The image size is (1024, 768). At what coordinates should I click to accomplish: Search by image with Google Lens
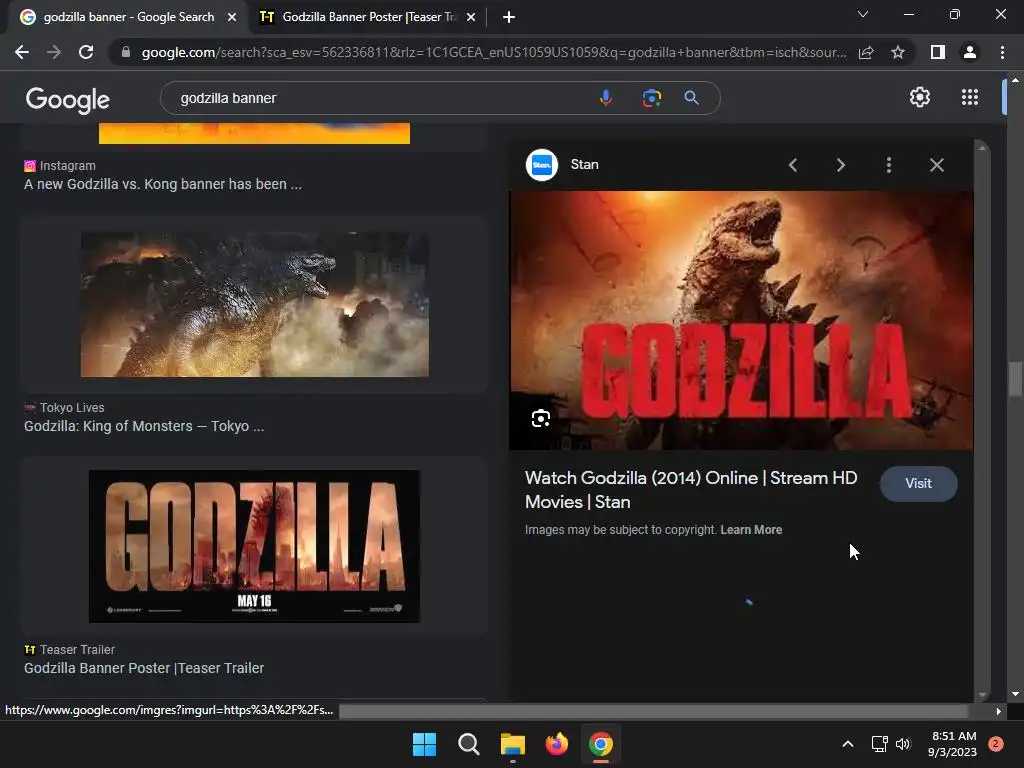click(651, 98)
